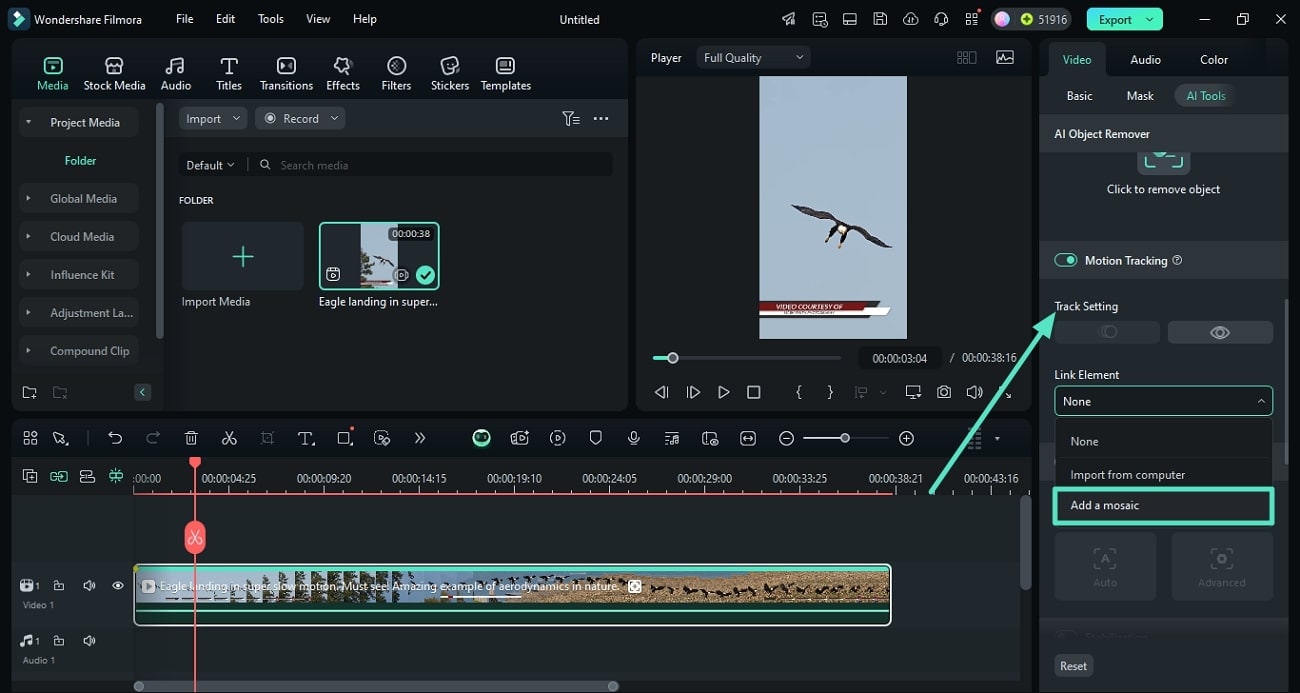Open the Full Quality dropdown
This screenshot has width=1300, height=693.
tap(753, 58)
